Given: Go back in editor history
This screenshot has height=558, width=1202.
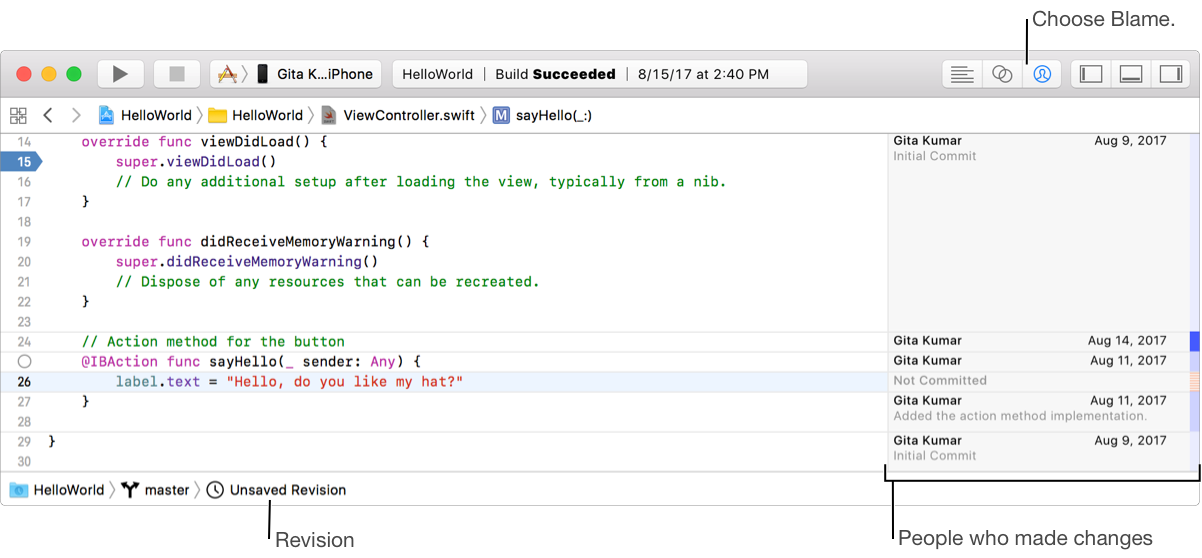Looking at the screenshot, I should [x=48, y=115].
